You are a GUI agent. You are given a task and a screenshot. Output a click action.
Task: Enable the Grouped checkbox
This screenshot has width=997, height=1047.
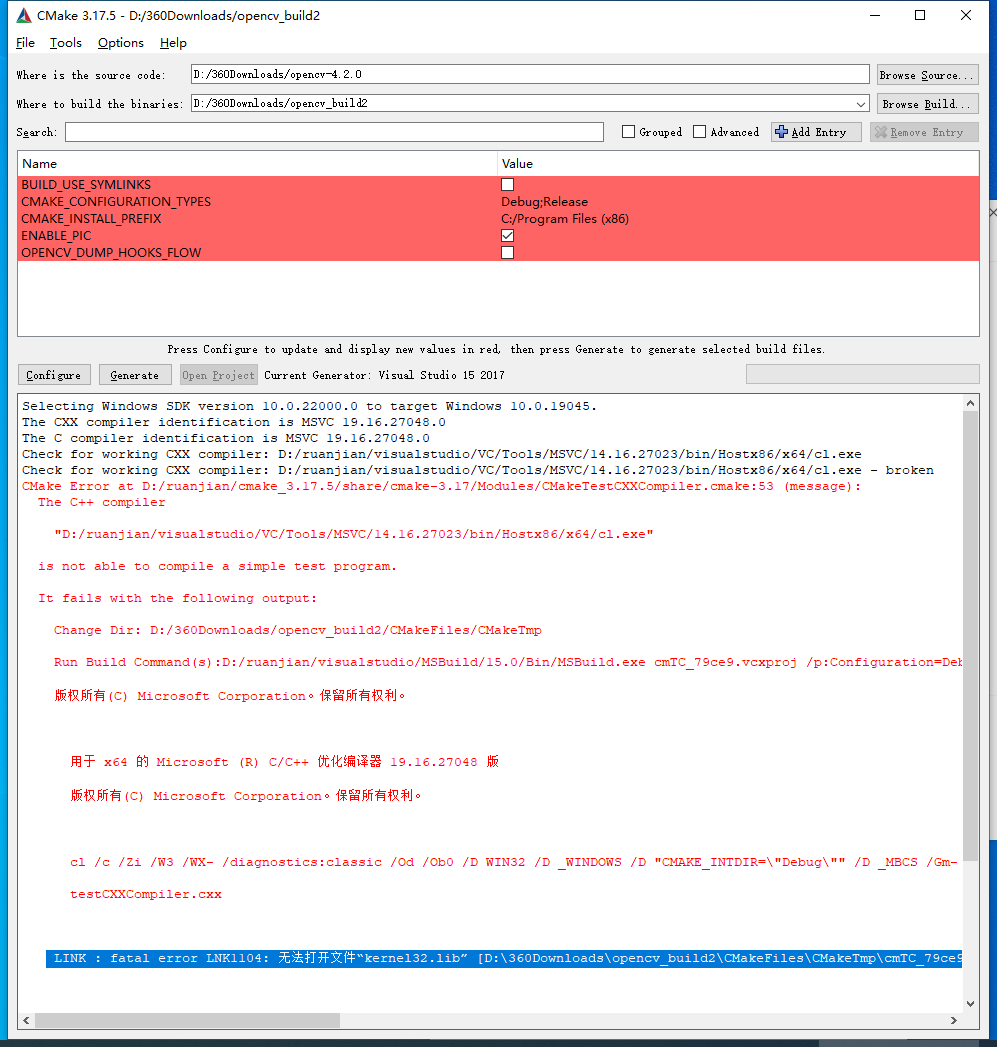tap(628, 131)
